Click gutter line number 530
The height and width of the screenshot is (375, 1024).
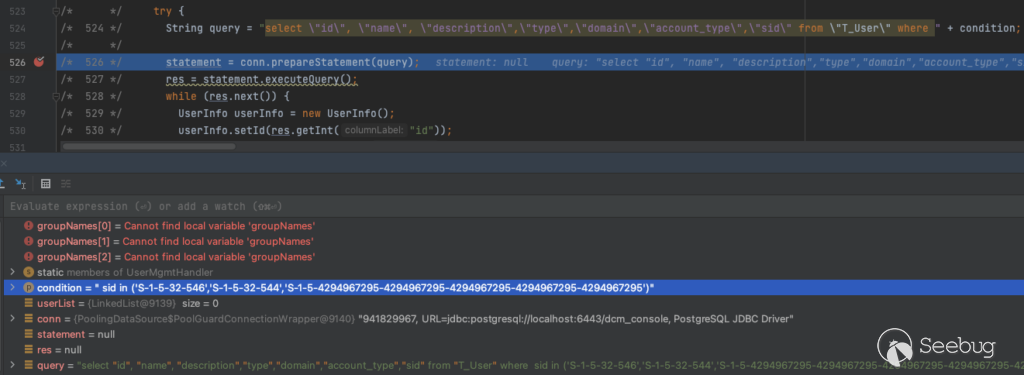pyautogui.click(x=17, y=130)
